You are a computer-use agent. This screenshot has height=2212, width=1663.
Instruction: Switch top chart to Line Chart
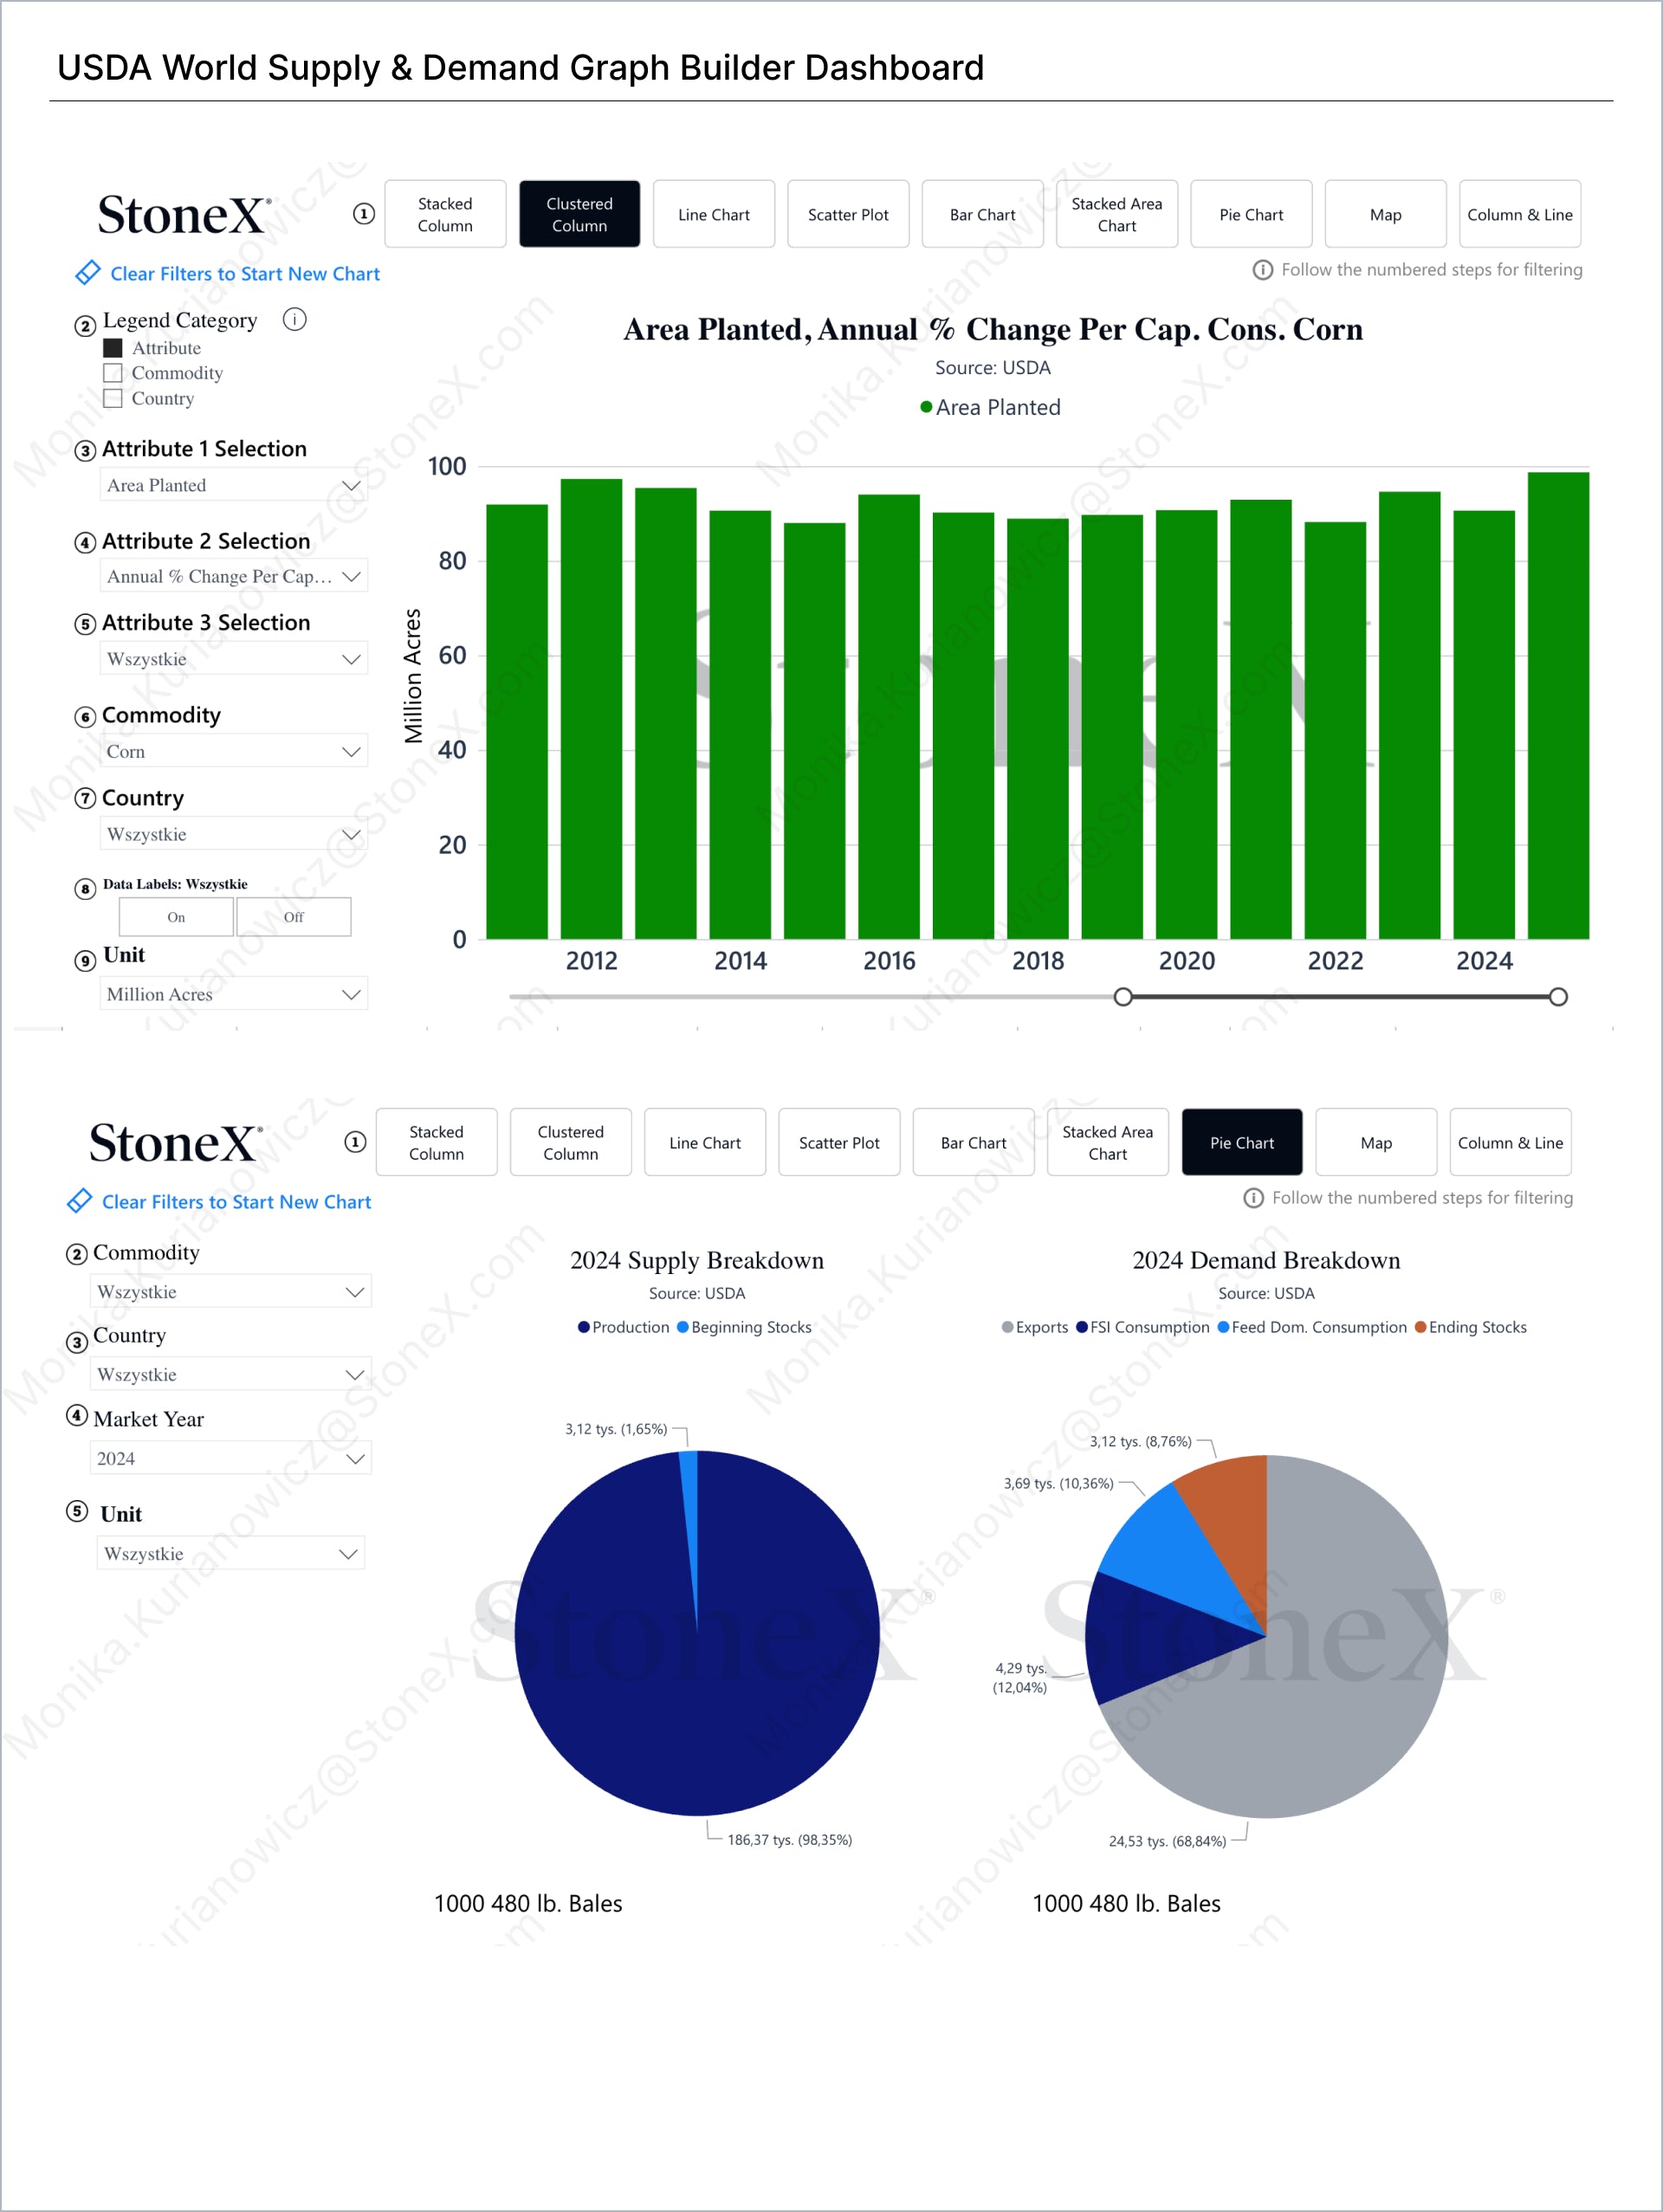(713, 215)
